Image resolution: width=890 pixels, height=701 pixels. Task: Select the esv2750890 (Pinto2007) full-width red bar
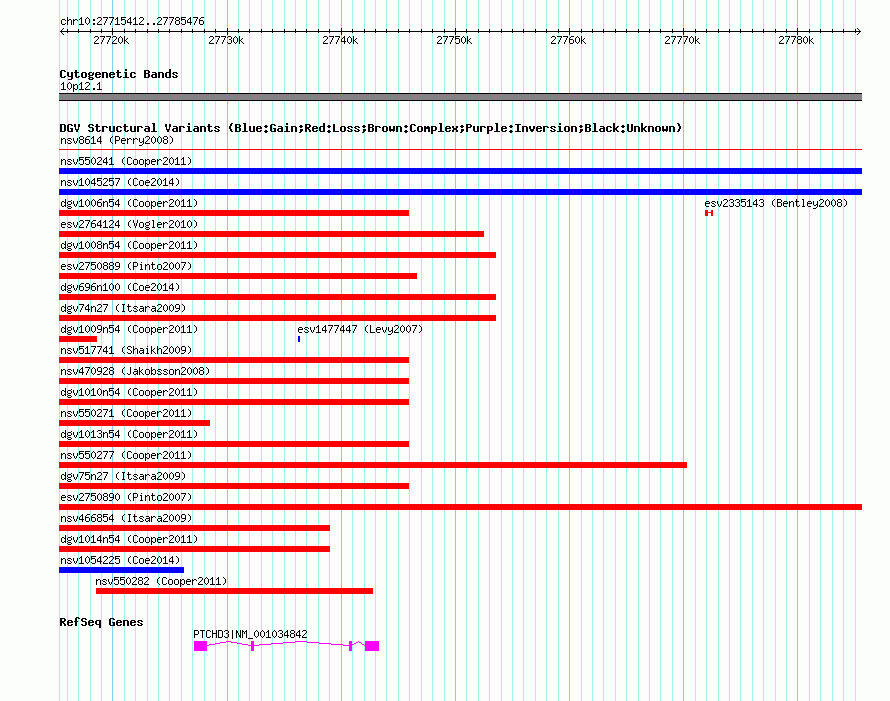click(460, 507)
